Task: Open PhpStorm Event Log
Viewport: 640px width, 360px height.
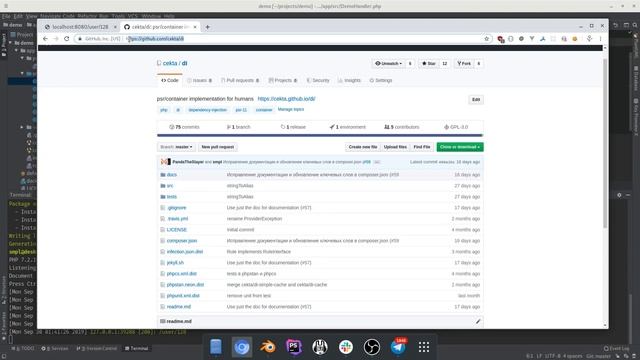Action: point(616,349)
